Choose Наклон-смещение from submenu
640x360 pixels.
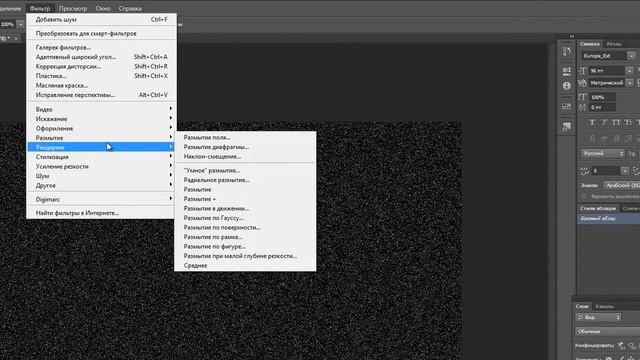245,156
